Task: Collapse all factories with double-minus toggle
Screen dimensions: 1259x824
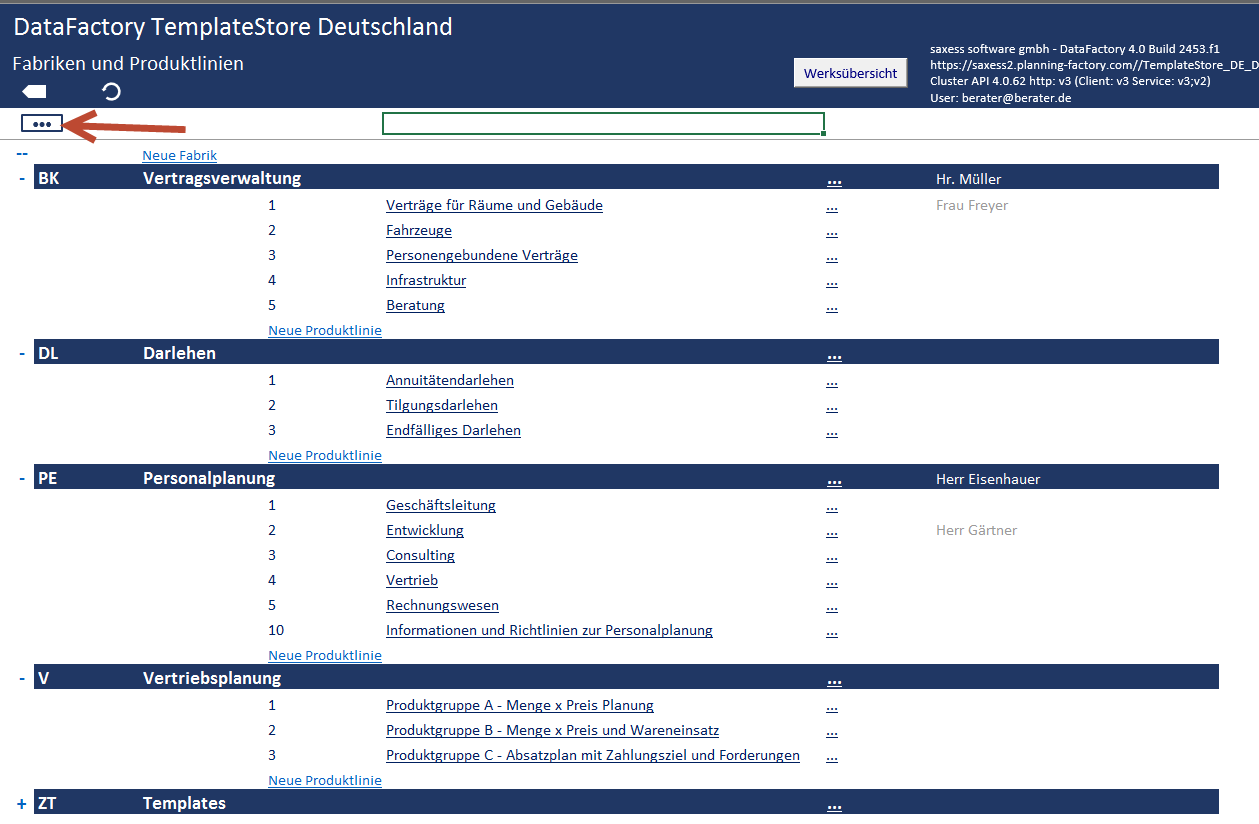Action: [22, 154]
